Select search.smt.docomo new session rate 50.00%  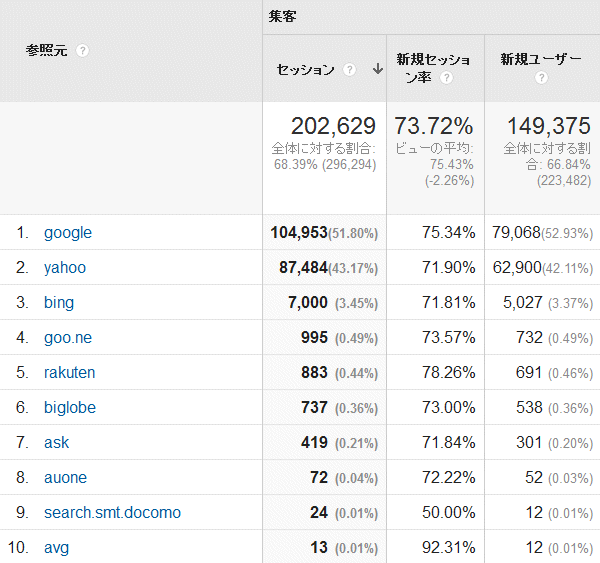[448, 513]
